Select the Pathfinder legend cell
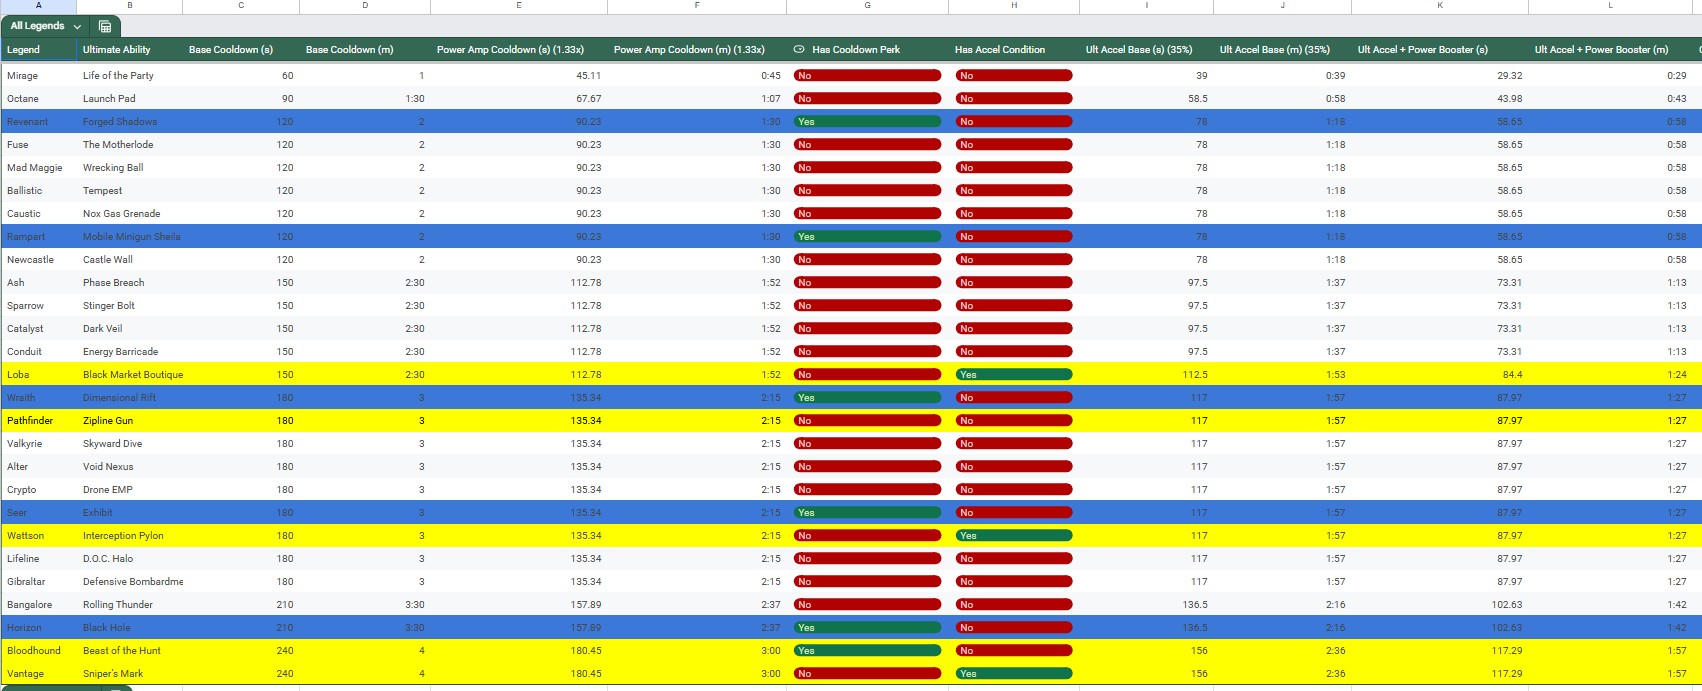This screenshot has height=691, width=1702. pyautogui.click(x=38, y=420)
